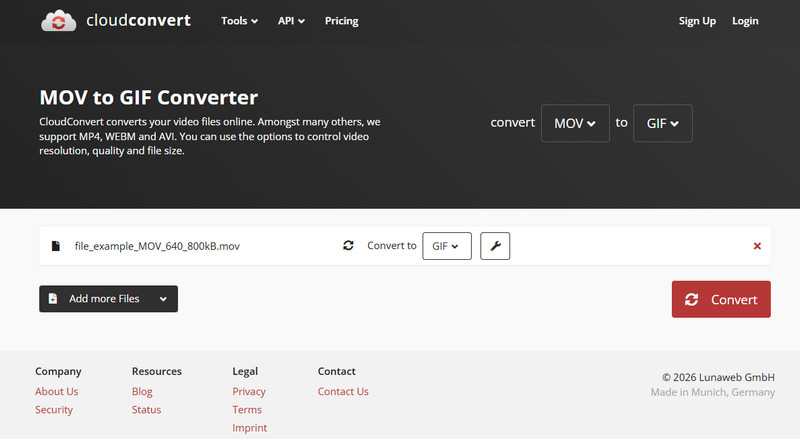Go to the Pricing page
Image resolution: width=800 pixels, height=439 pixels.
[341, 21]
